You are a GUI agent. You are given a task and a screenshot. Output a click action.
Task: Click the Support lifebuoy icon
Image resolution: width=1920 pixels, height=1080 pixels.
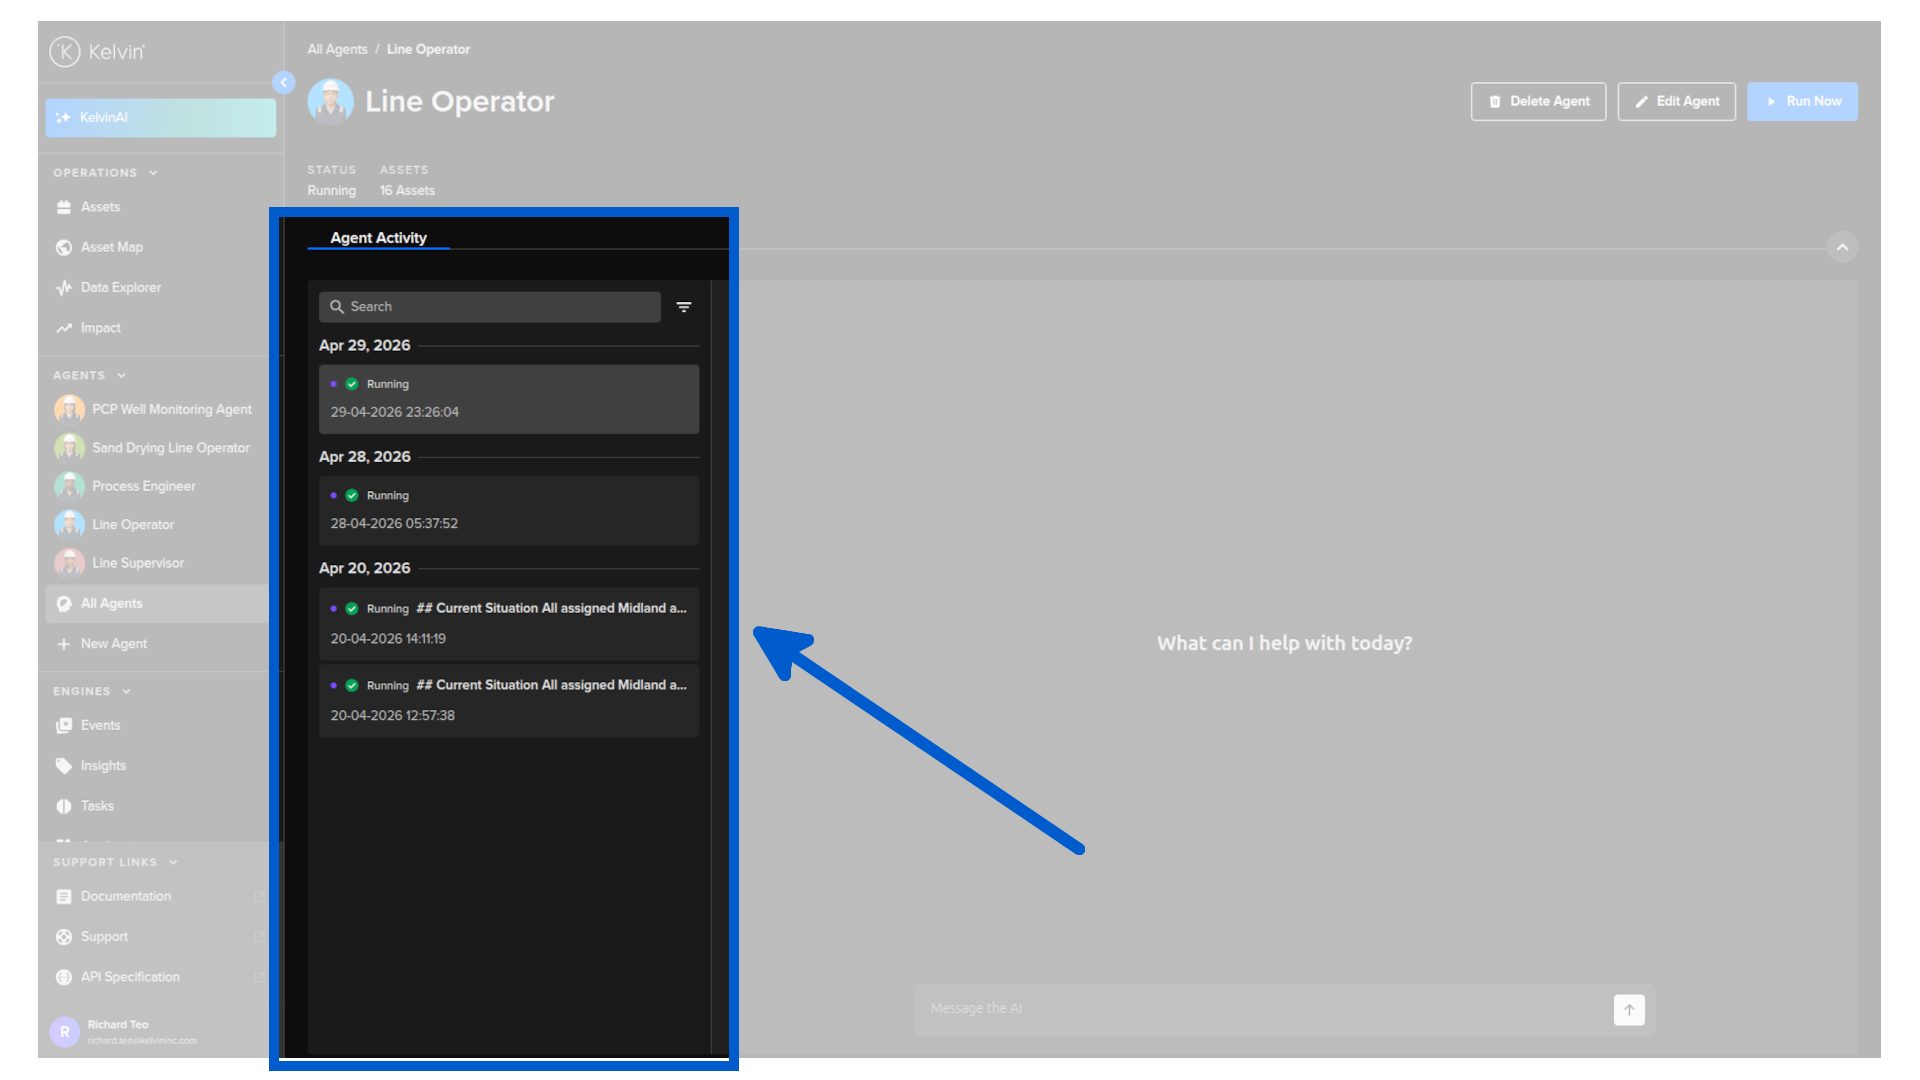(x=64, y=937)
